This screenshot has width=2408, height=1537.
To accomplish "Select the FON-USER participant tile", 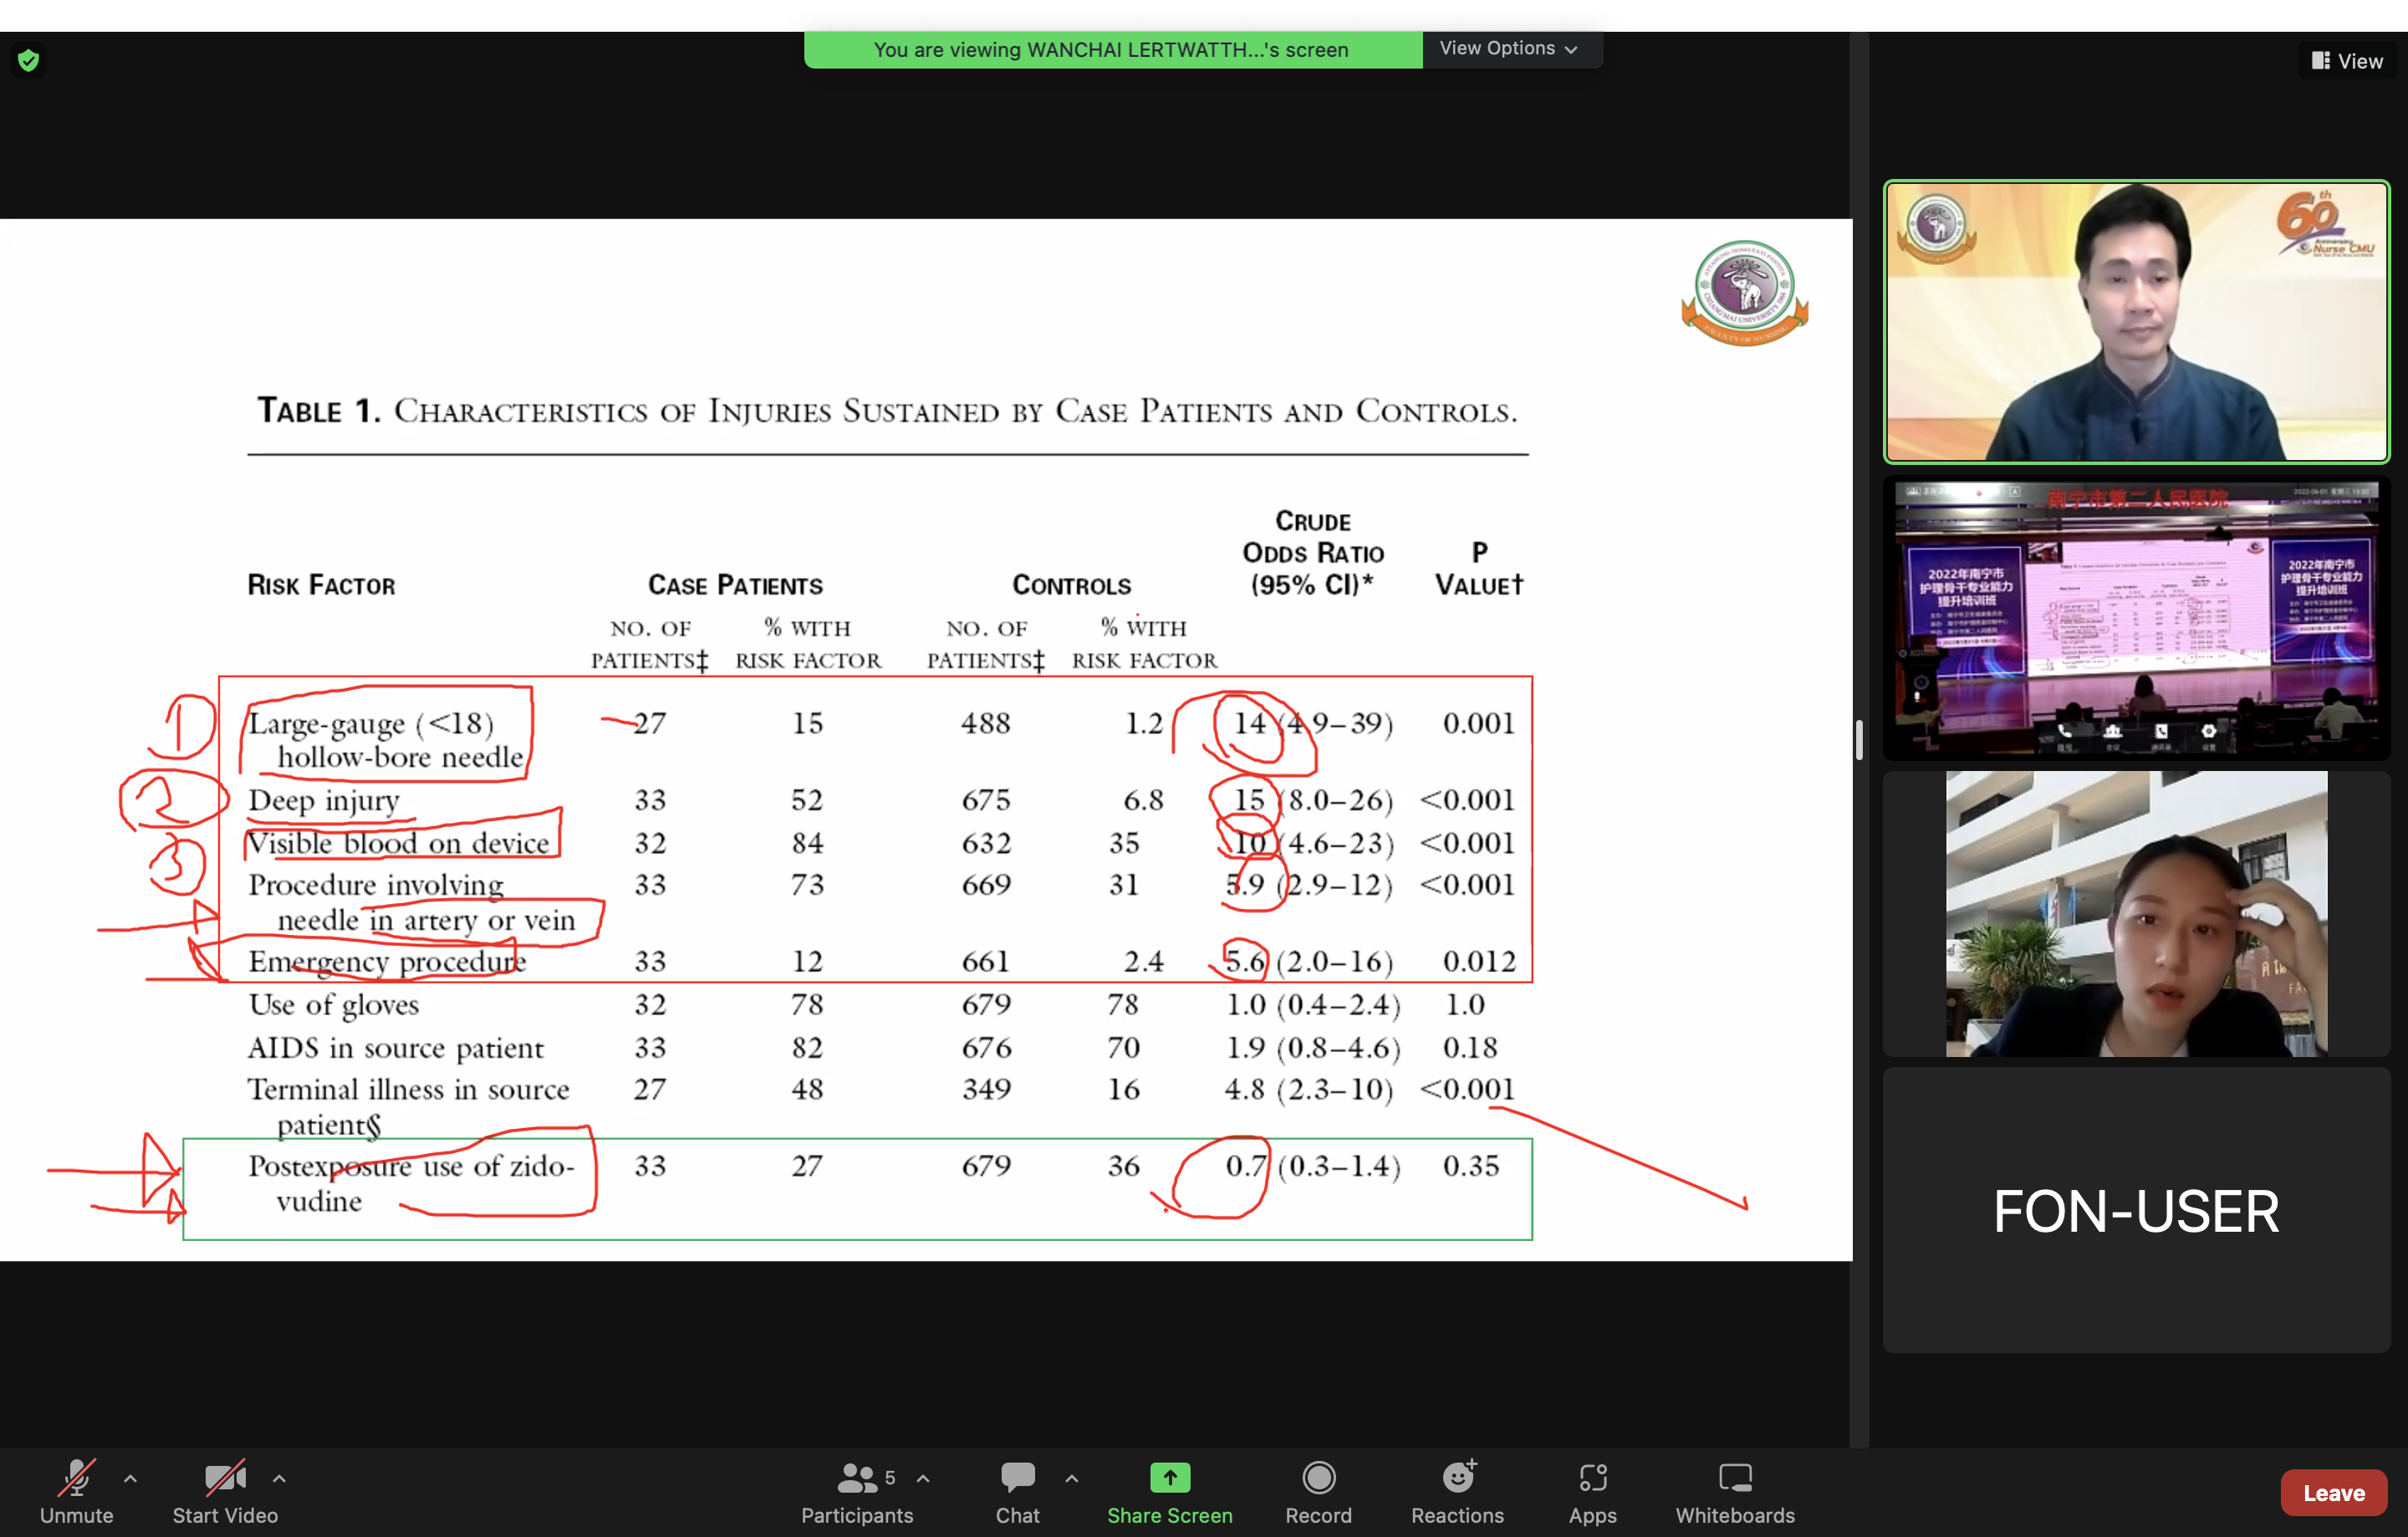I will click(x=2136, y=1210).
